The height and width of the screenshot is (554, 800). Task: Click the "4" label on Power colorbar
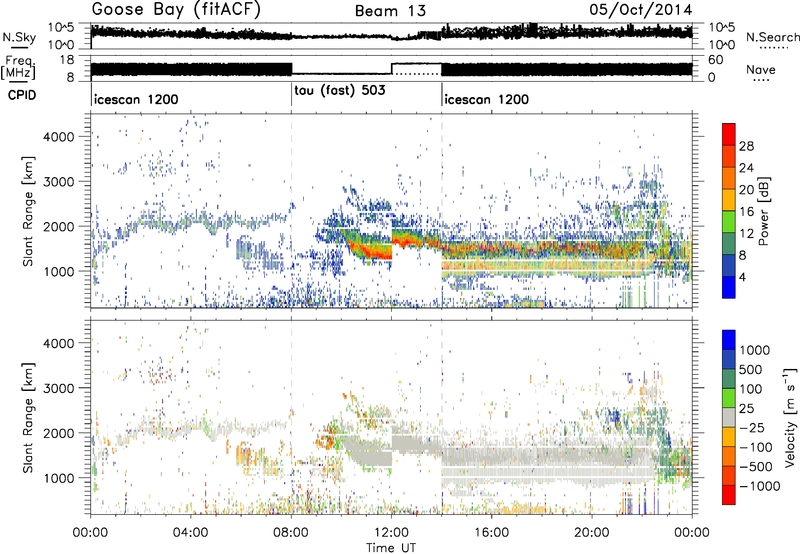coord(742,278)
